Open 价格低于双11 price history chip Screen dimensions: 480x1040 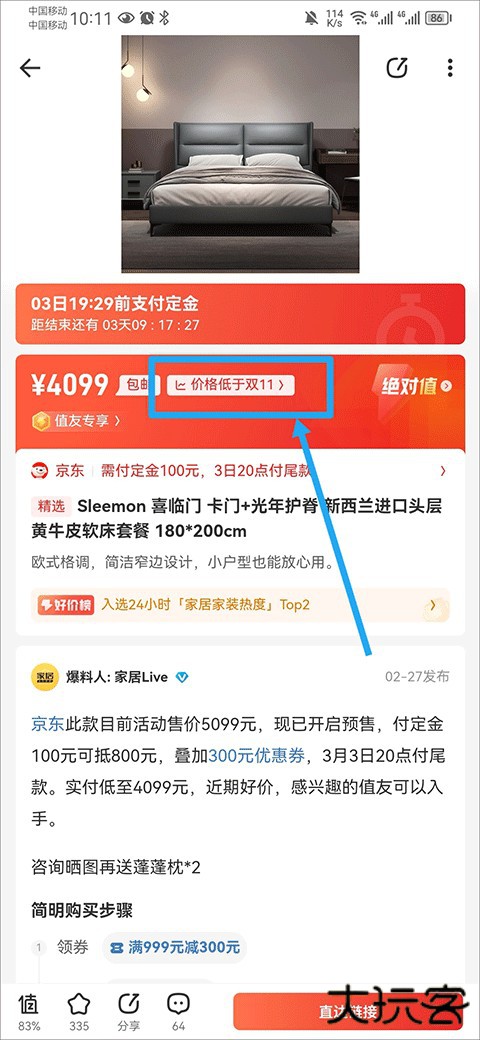pyautogui.click(x=231, y=385)
